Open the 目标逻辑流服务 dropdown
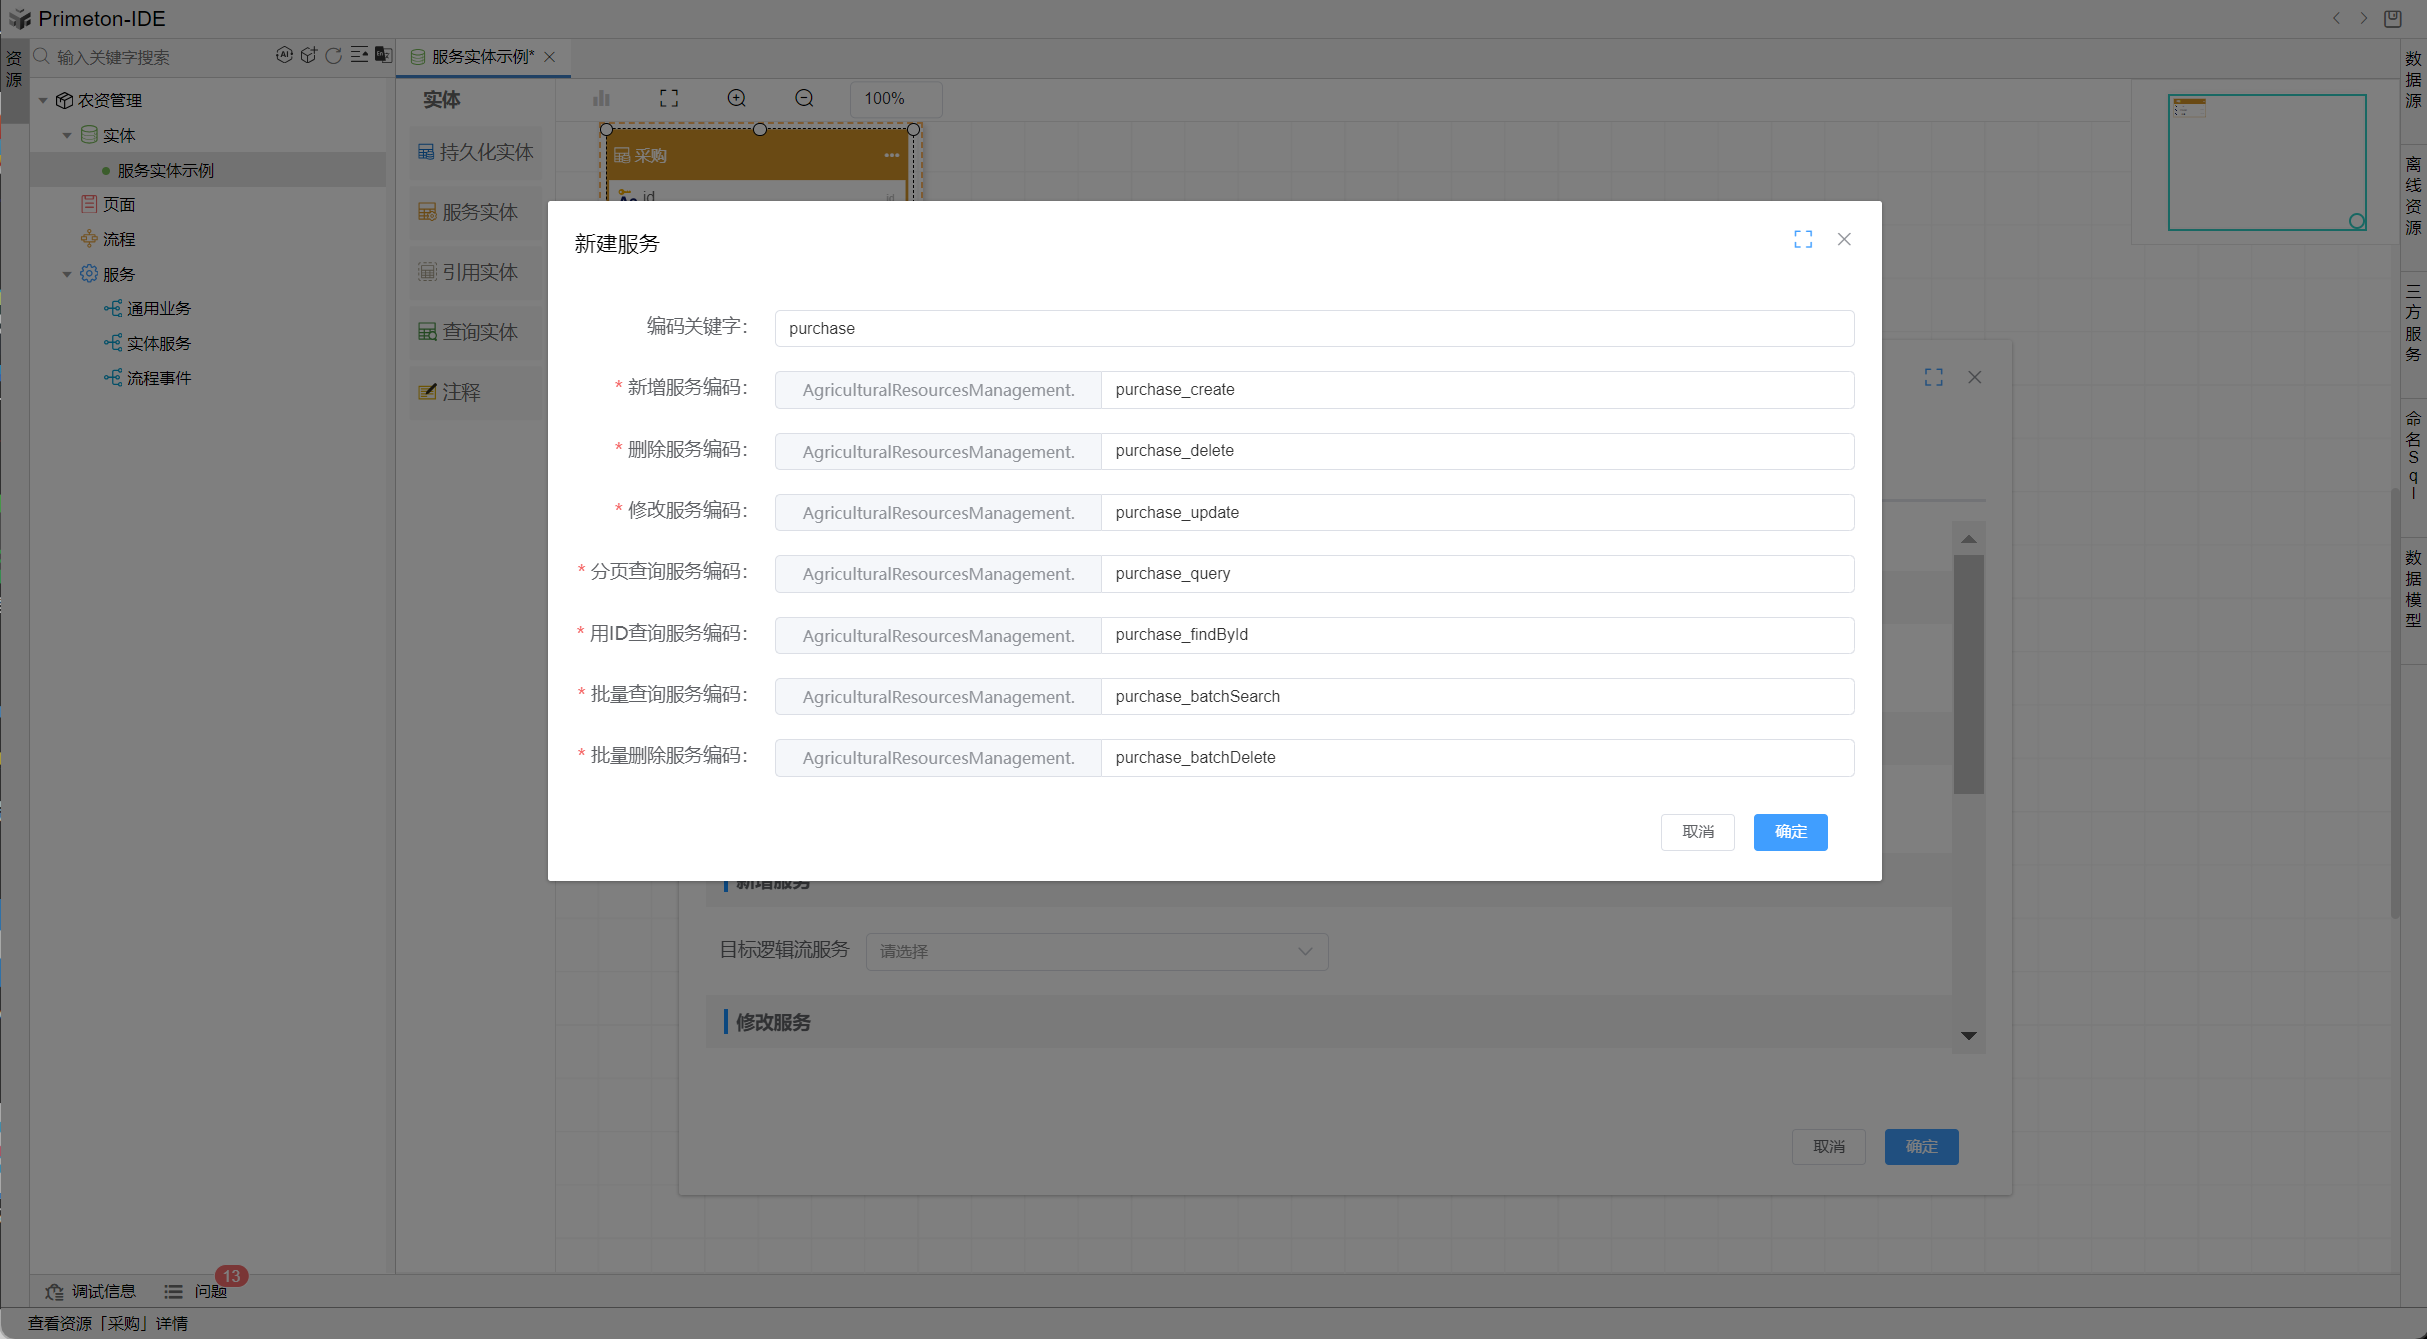Screen dimensions: 2427x1339 pos(1096,951)
